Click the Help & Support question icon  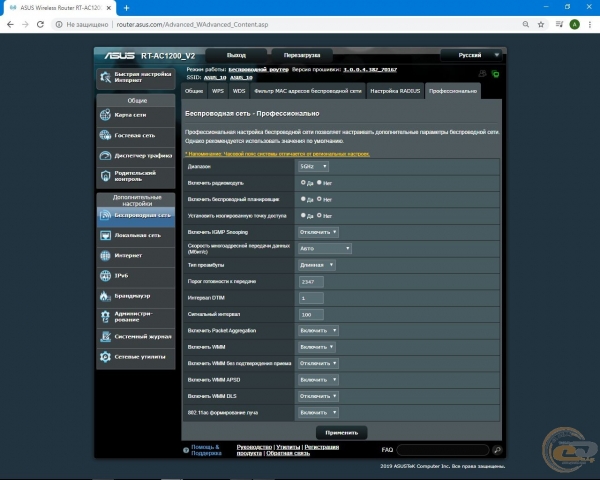click(186, 450)
